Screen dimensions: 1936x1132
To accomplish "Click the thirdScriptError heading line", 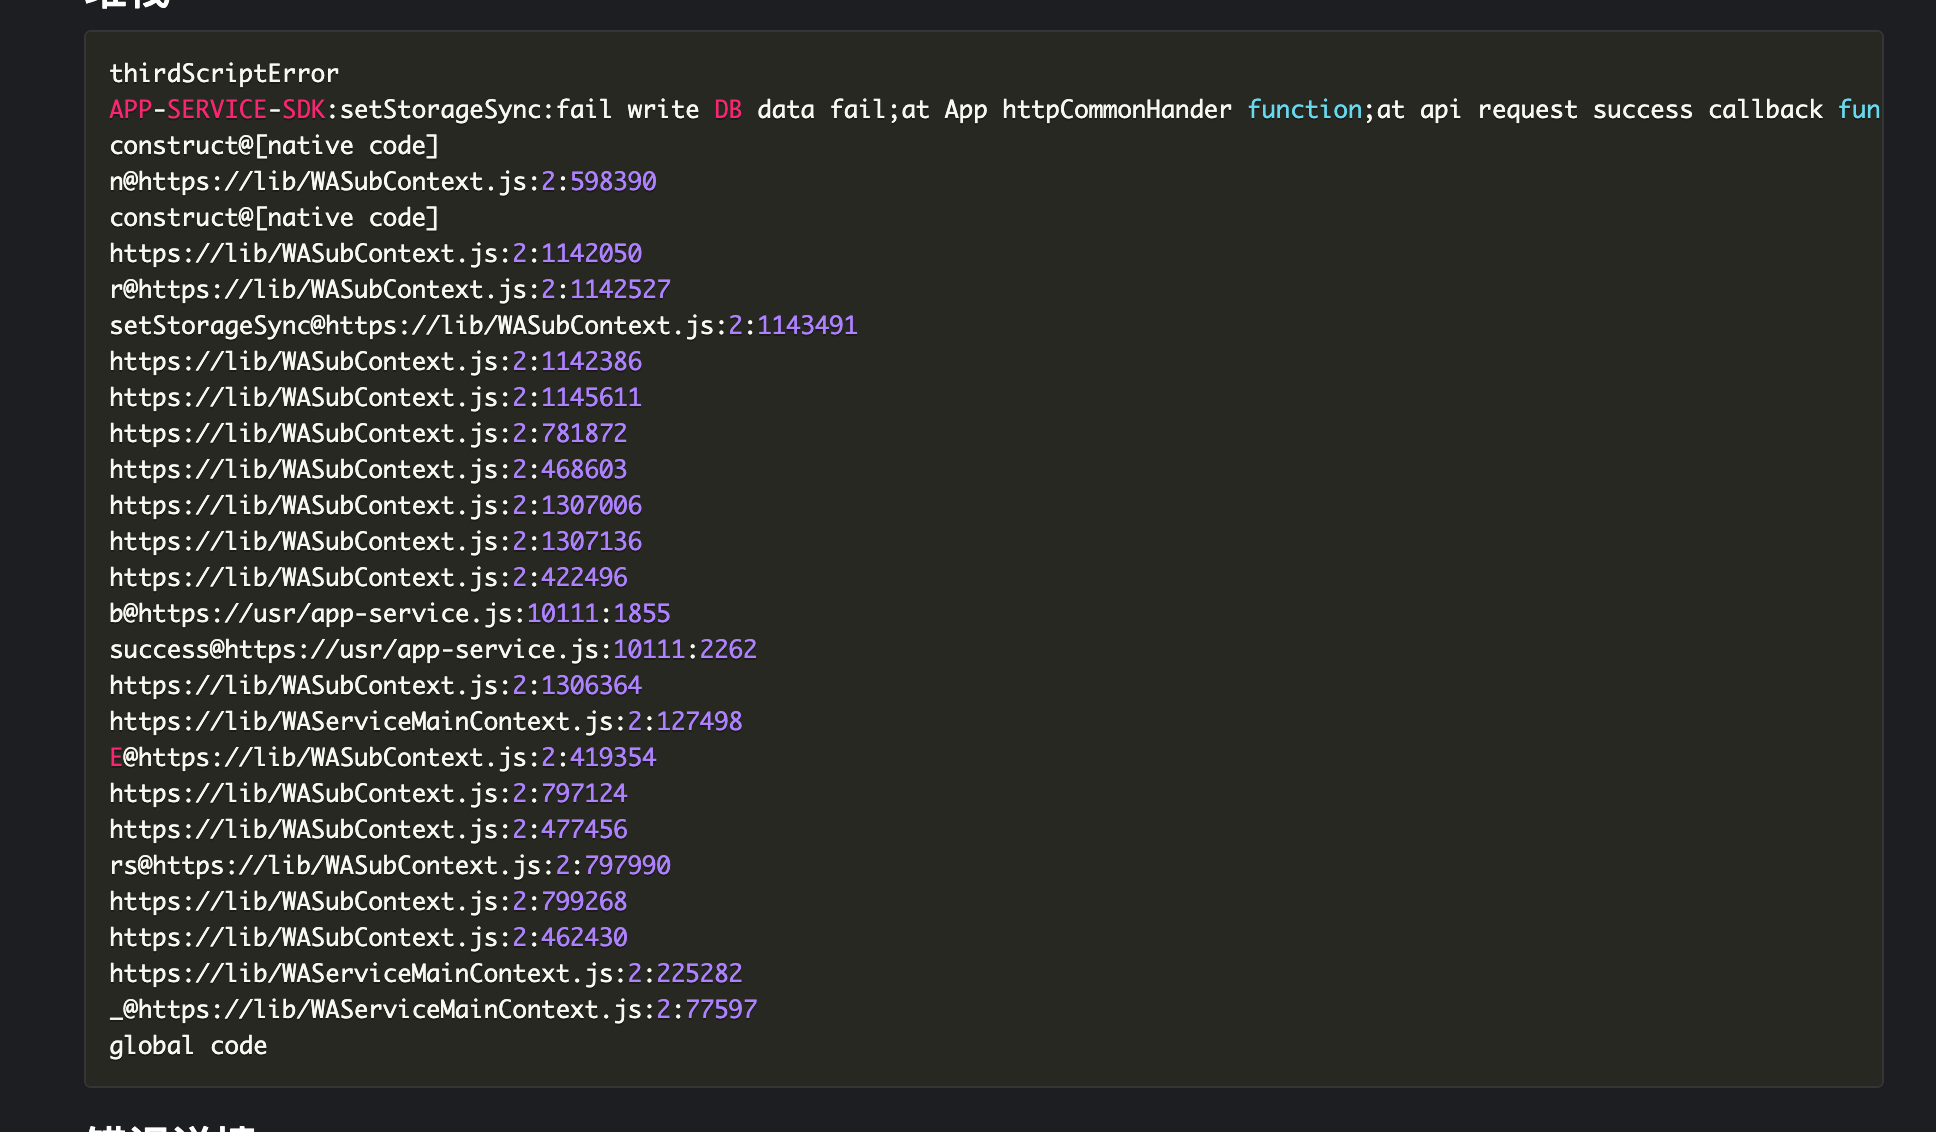I will click(224, 74).
